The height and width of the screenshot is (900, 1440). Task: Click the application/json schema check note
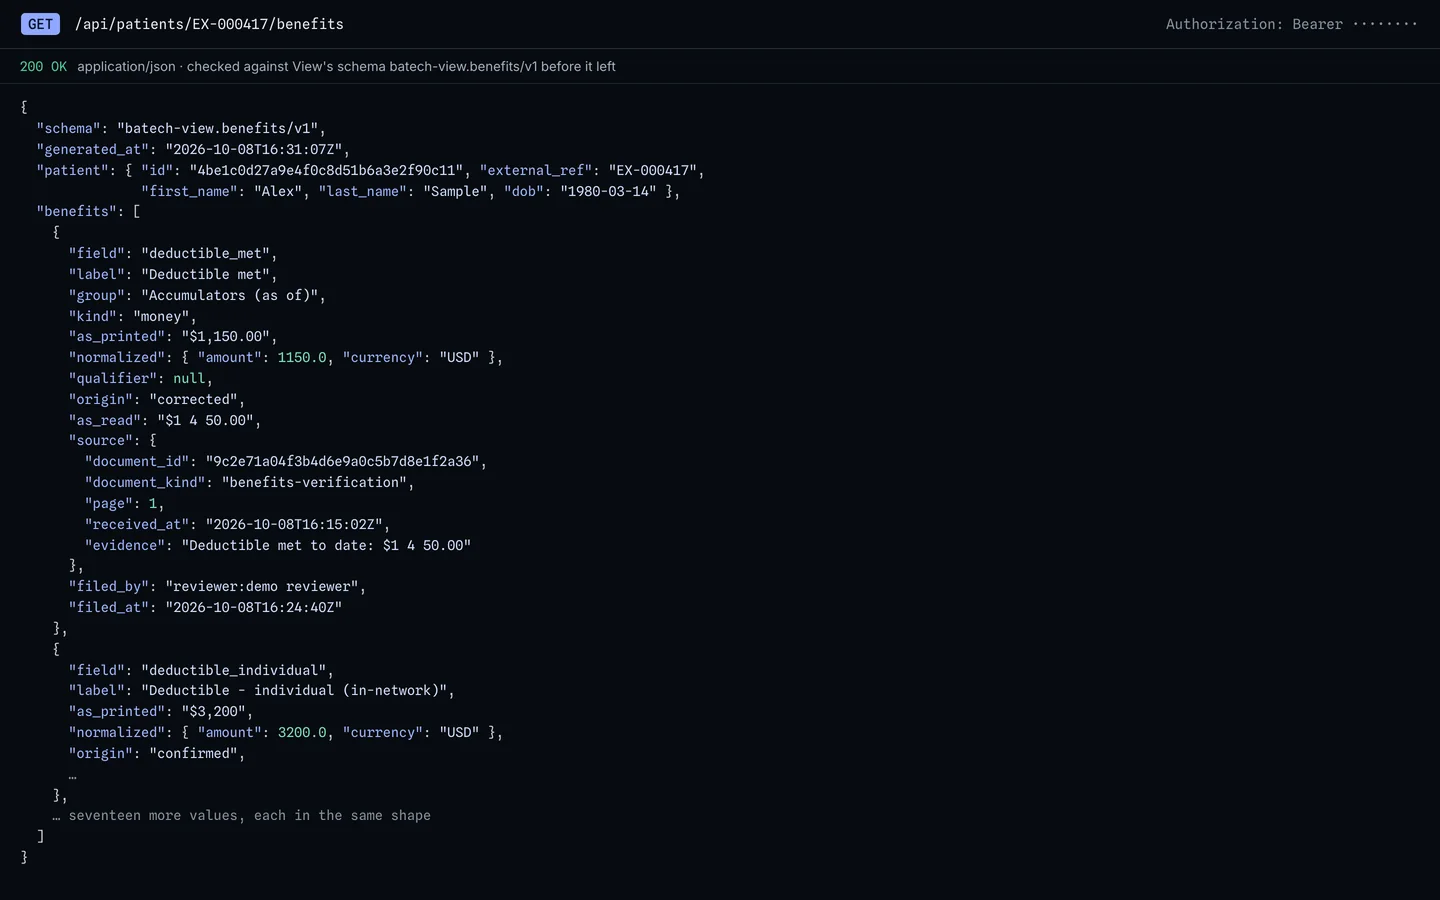346,66
